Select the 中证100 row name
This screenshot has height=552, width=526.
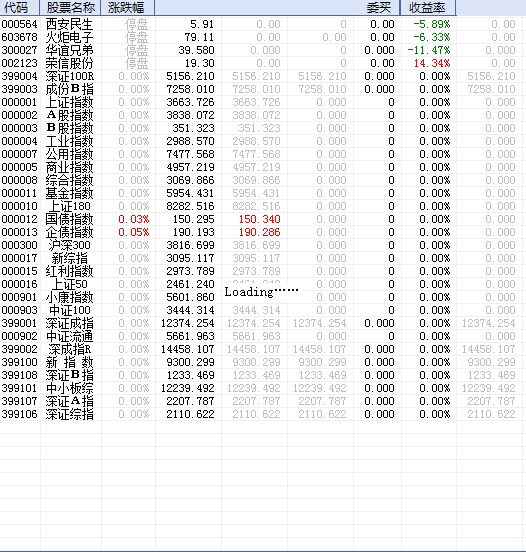69,311
